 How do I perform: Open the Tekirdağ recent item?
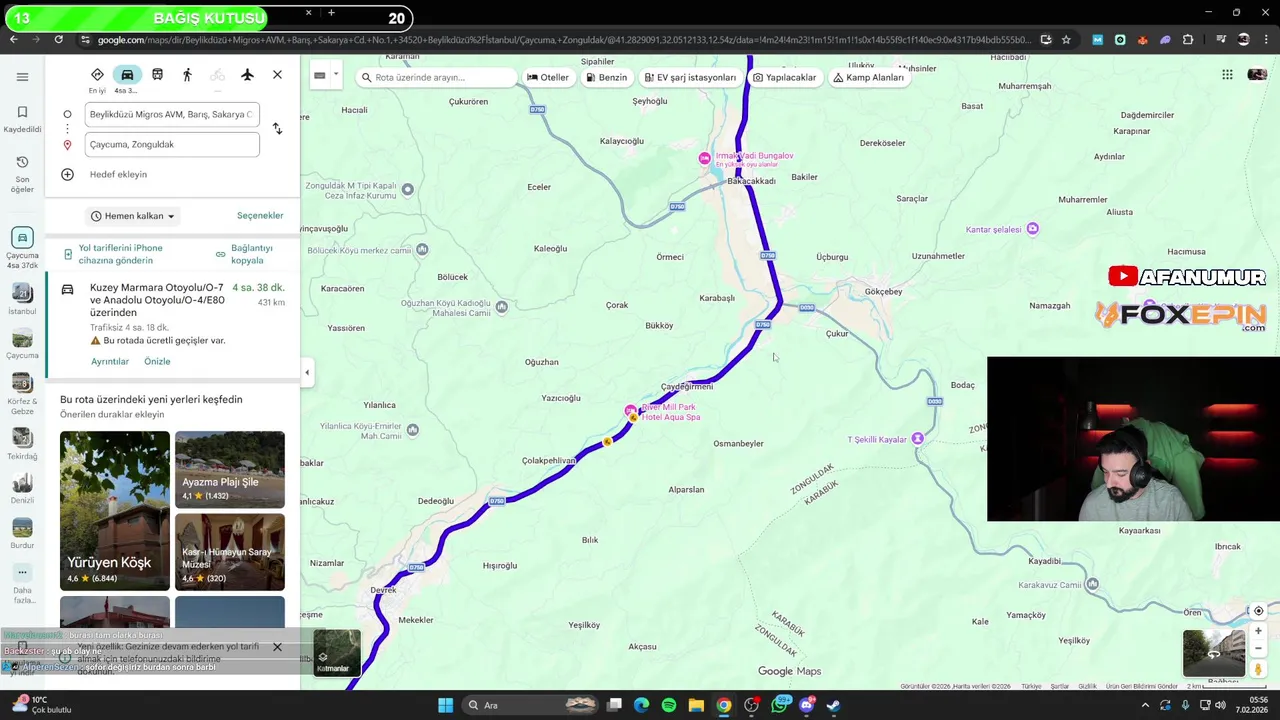click(22, 443)
